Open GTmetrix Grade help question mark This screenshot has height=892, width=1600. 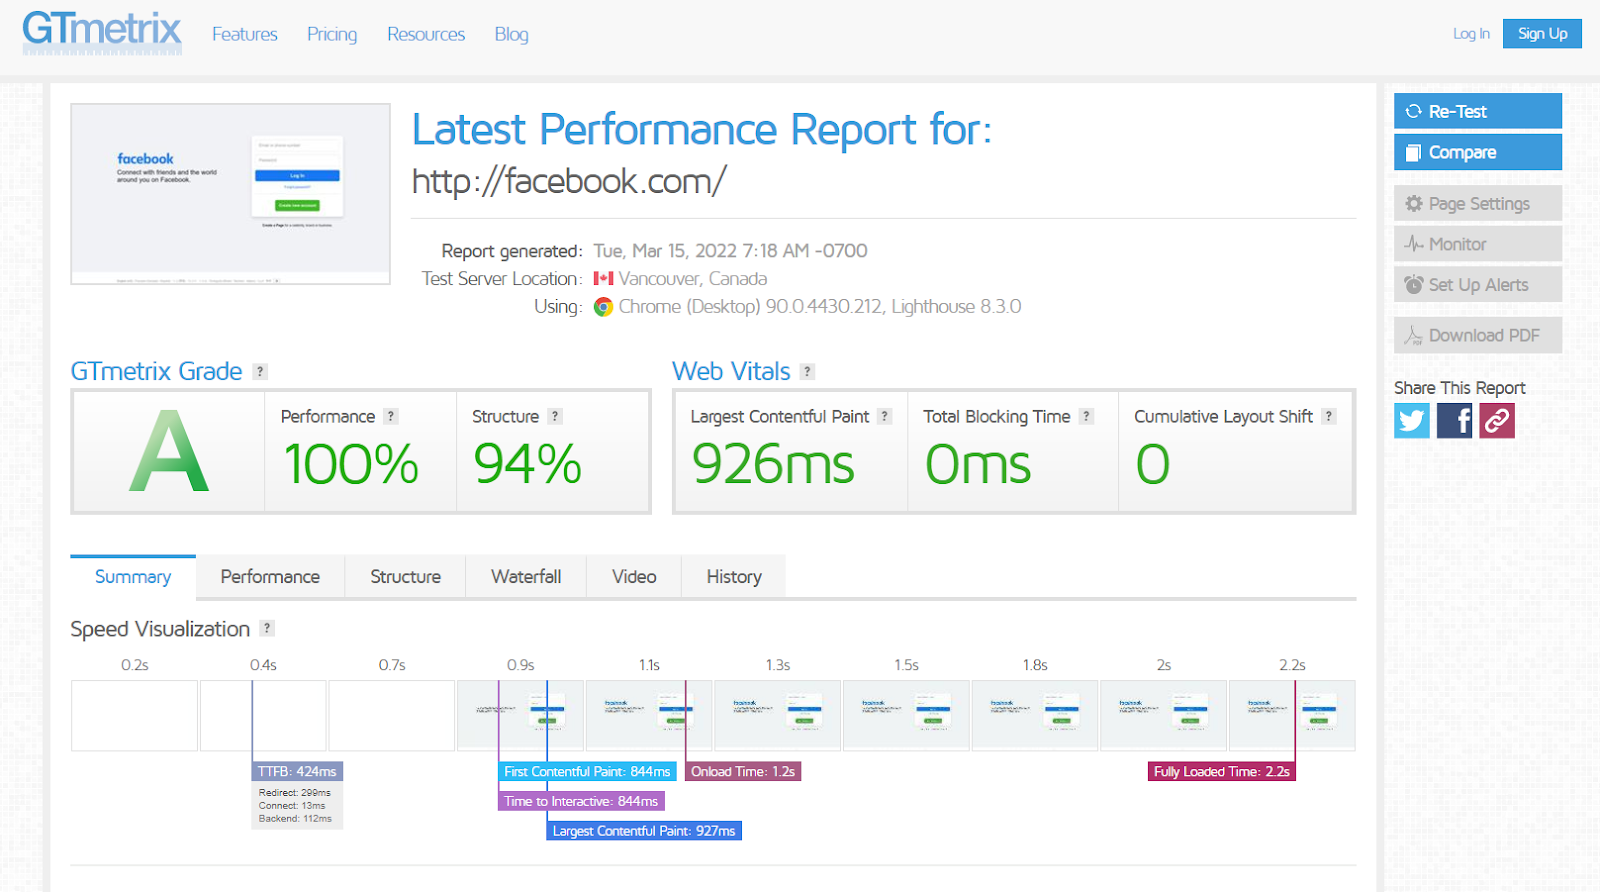click(x=260, y=371)
